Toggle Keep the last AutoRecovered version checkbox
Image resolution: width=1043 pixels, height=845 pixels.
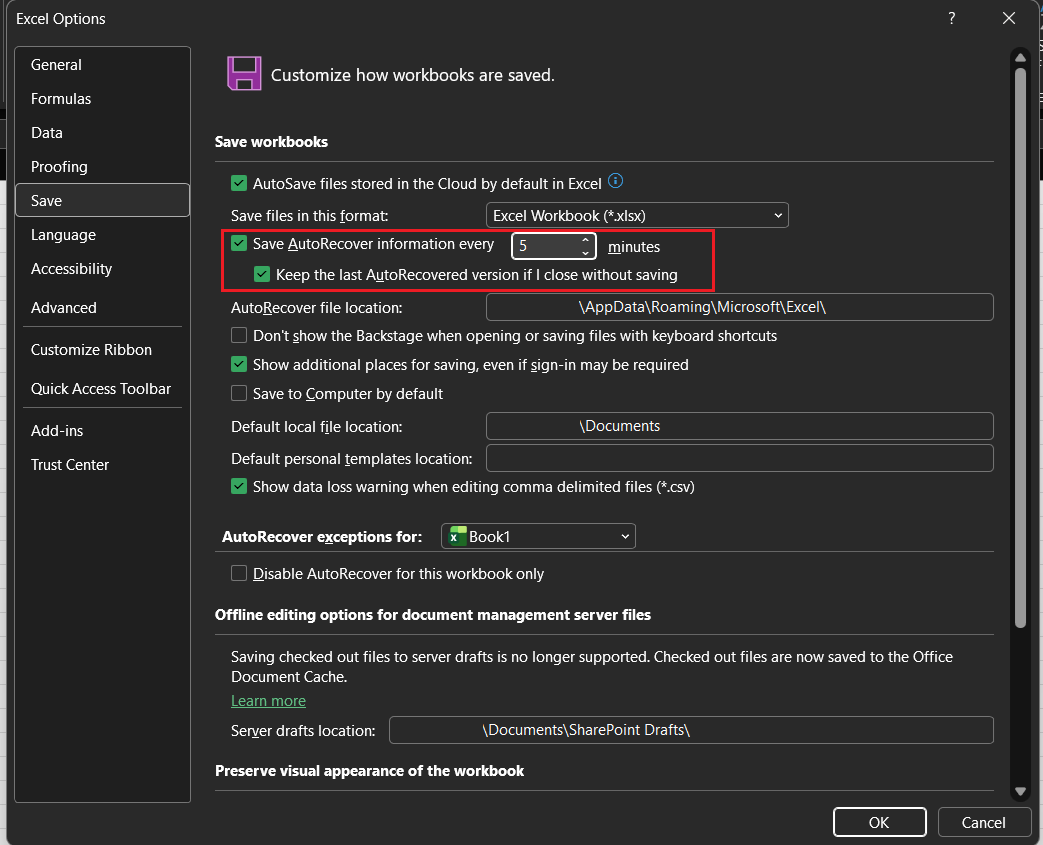(x=262, y=274)
